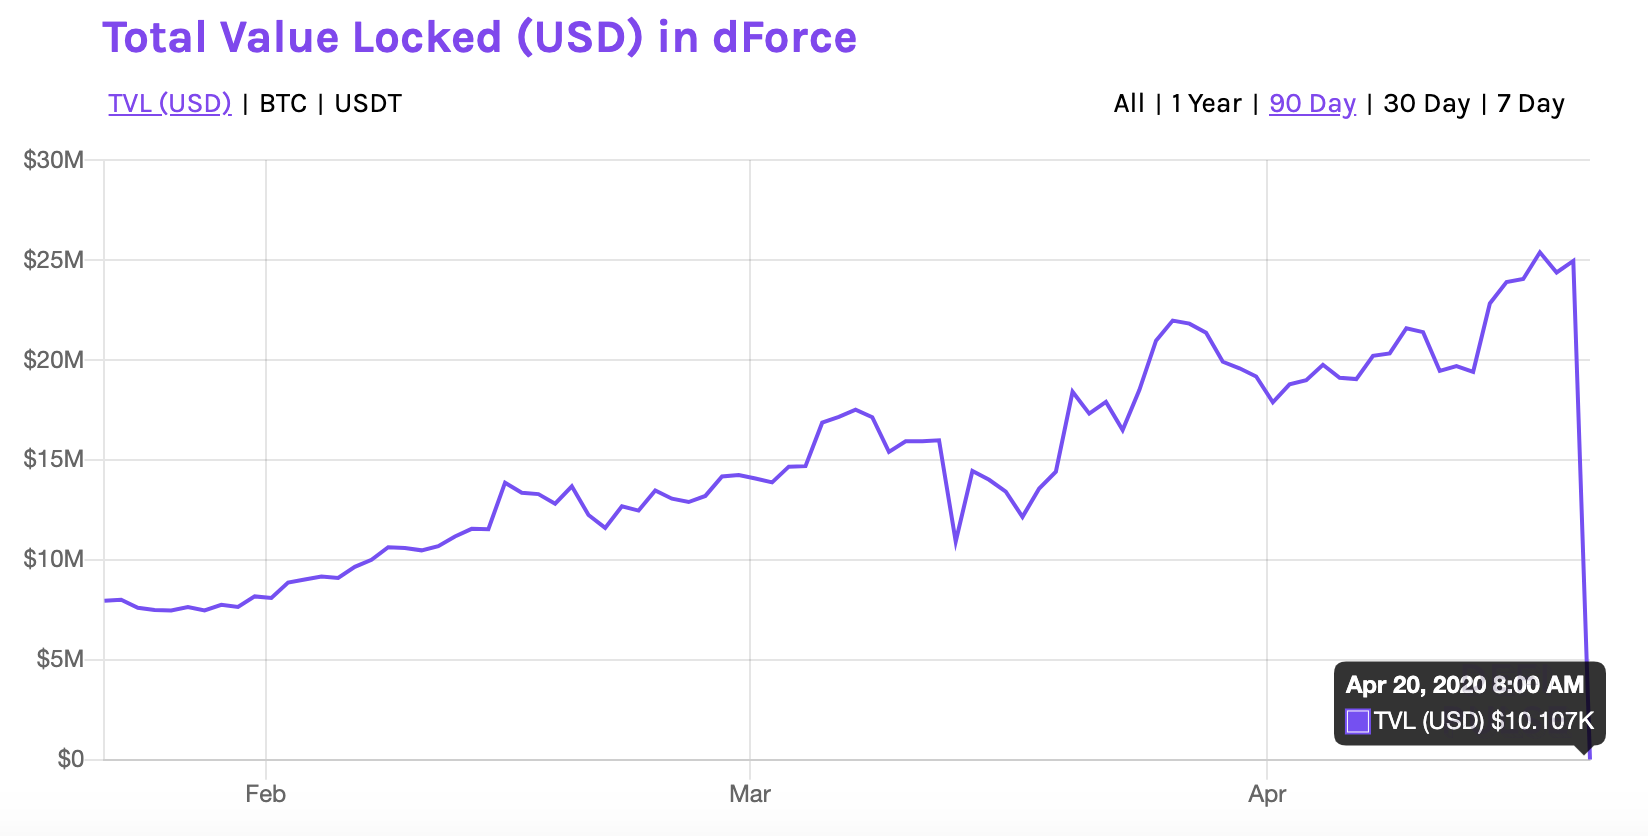Switch chart denomination to USDT
1648x836 pixels.
pos(367,102)
